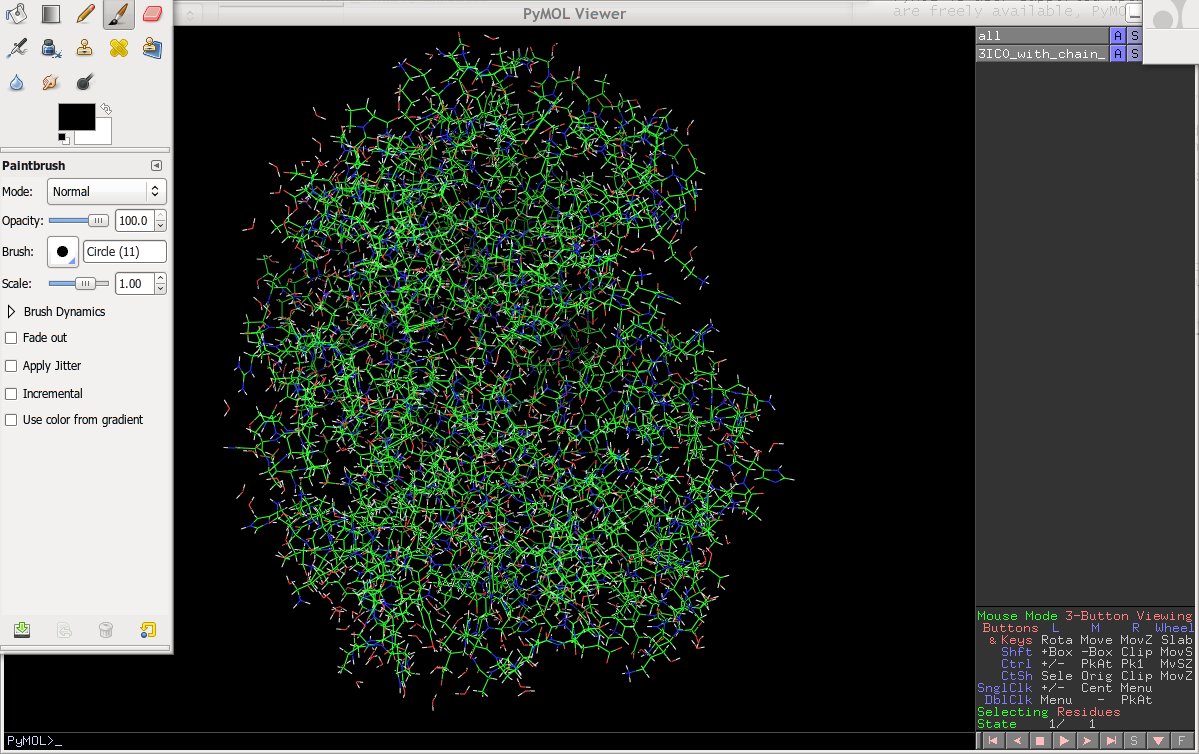Screen dimensions: 1199x754
Task: Stop movie playback in PyMOL
Action: coord(1040,740)
